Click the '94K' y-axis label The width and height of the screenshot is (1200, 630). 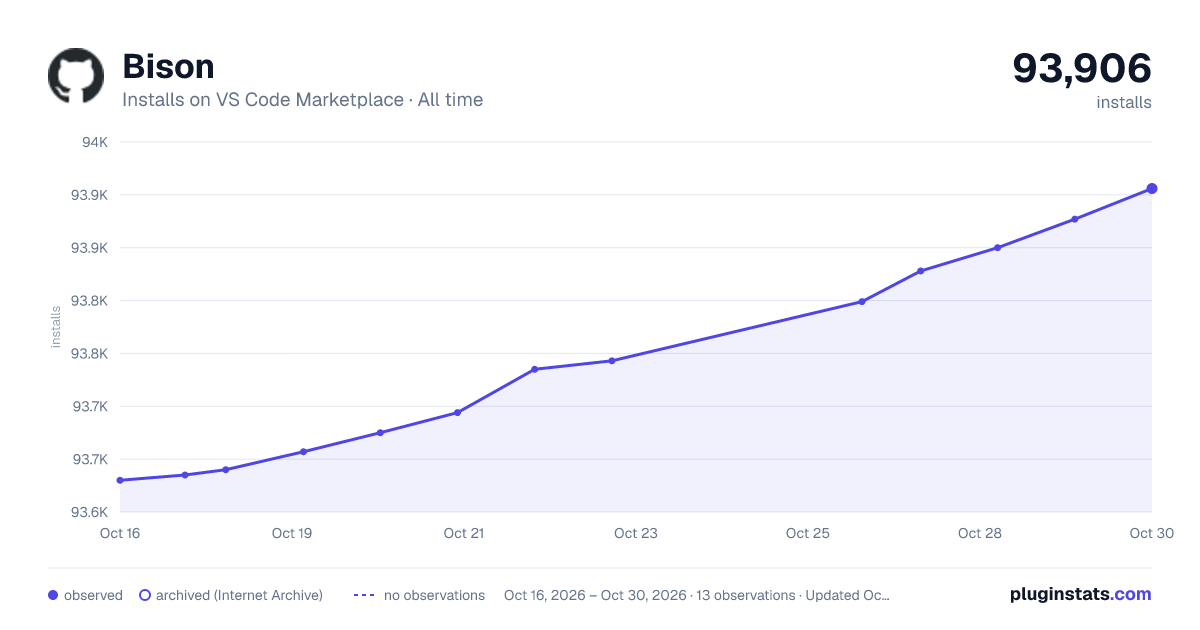[x=95, y=142]
